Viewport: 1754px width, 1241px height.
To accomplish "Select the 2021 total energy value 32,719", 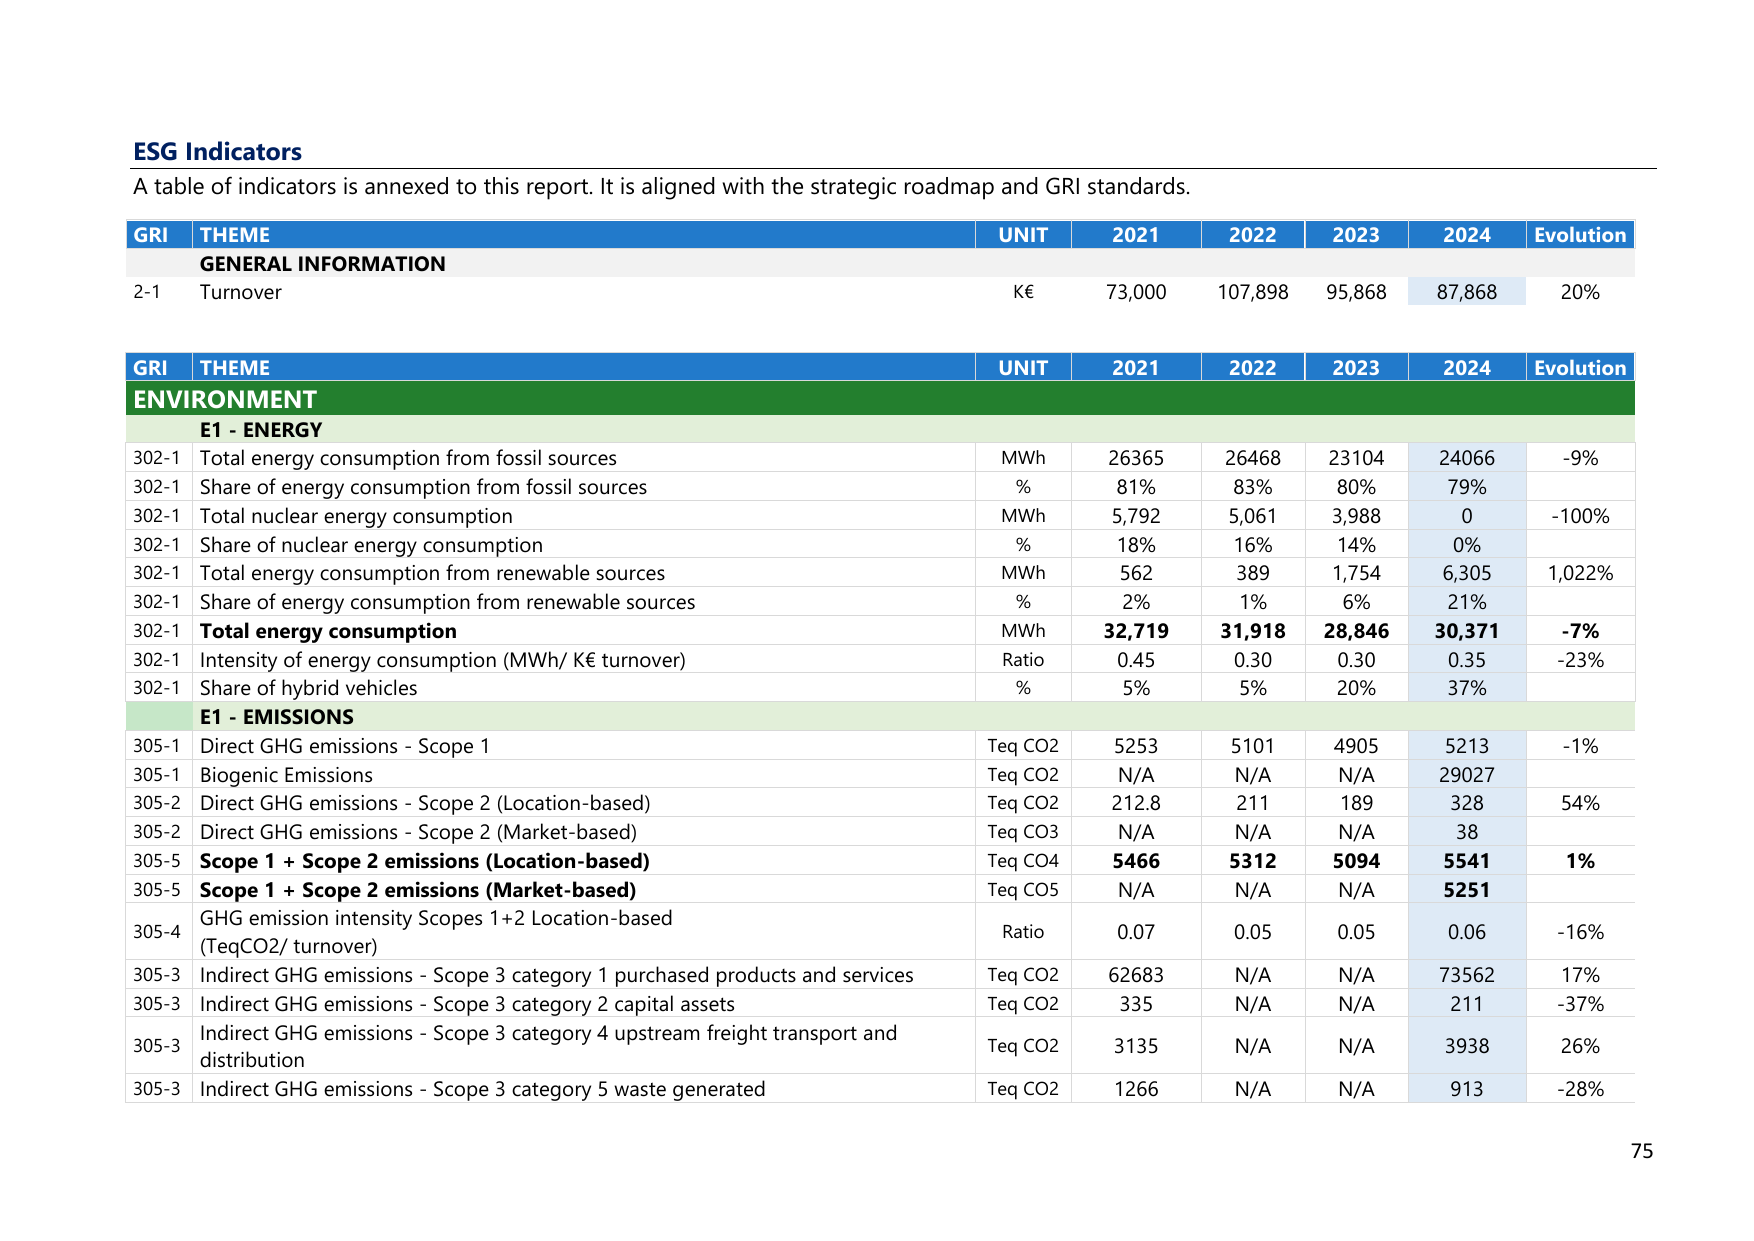I will coord(1136,631).
